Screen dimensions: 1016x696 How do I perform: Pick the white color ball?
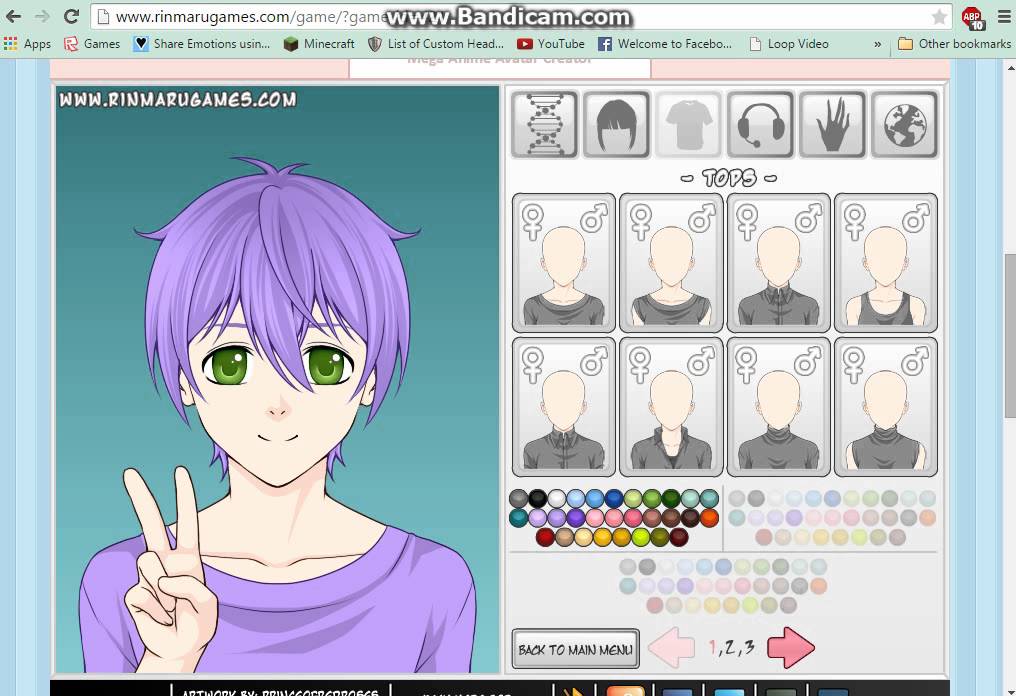[557, 498]
